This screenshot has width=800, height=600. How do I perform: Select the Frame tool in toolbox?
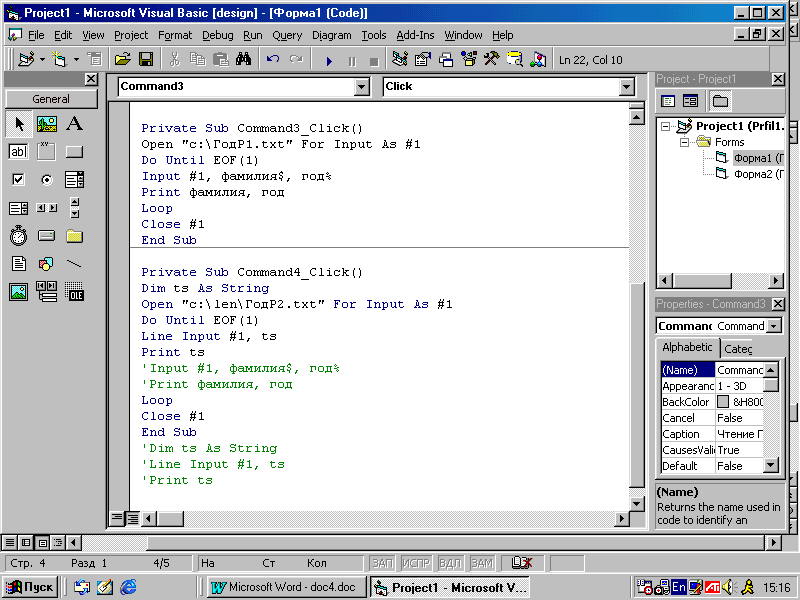click(x=47, y=152)
